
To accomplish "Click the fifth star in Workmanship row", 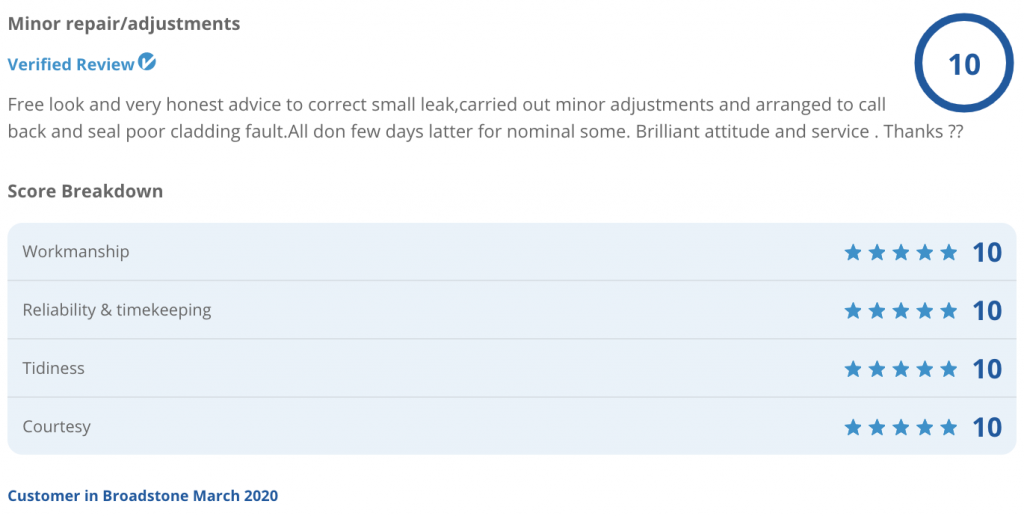I will click(x=949, y=253).
